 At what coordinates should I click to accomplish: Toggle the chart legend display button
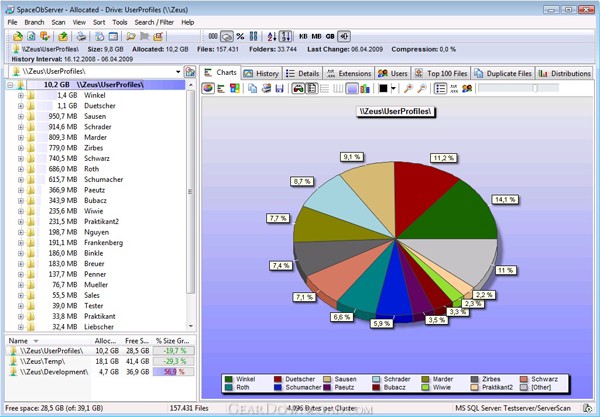coord(312,89)
